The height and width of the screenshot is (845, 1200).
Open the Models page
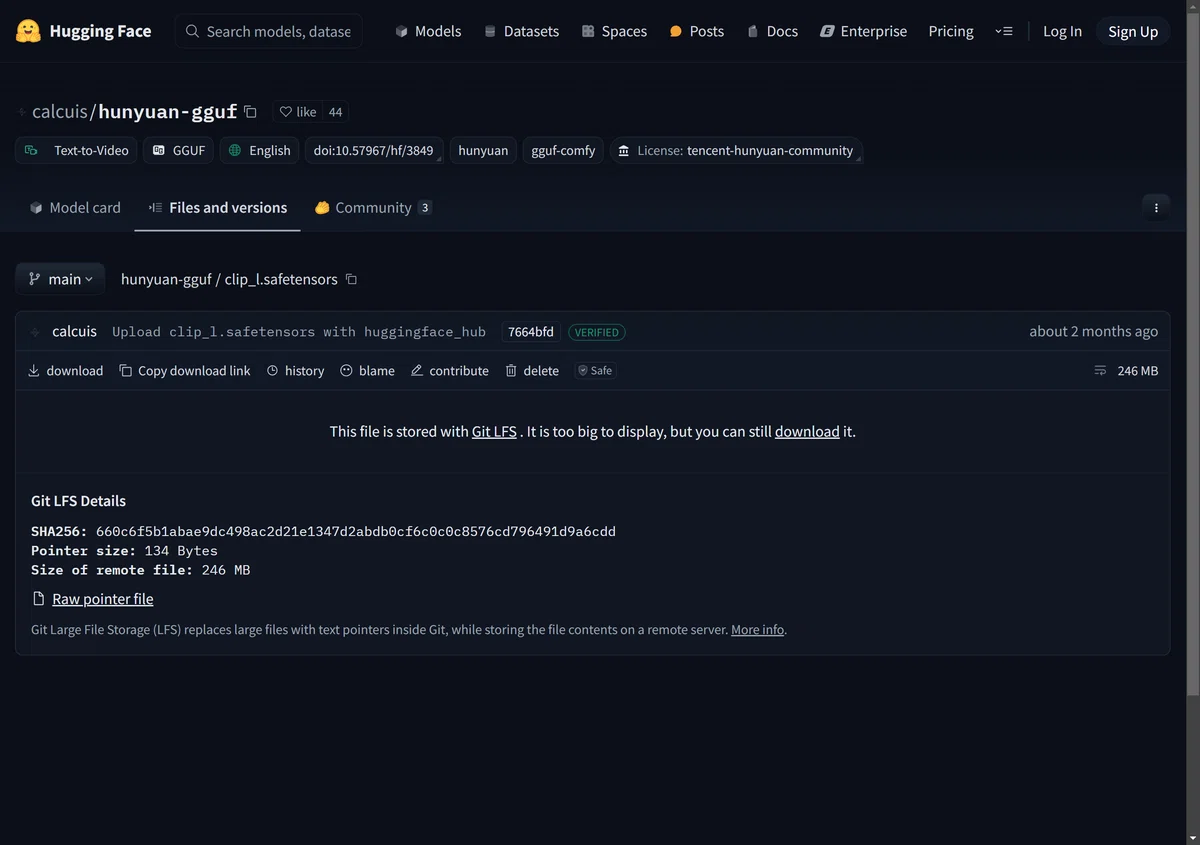(x=428, y=31)
